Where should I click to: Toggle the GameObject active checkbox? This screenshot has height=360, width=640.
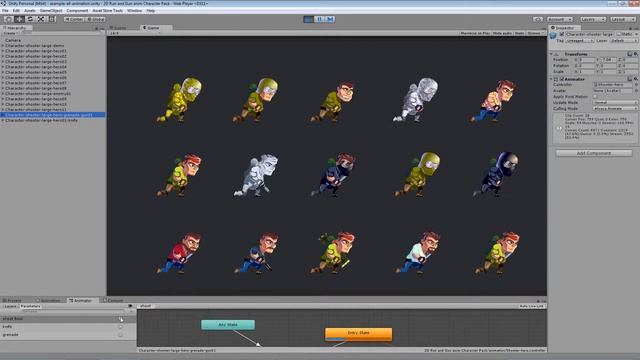[562, 35]
